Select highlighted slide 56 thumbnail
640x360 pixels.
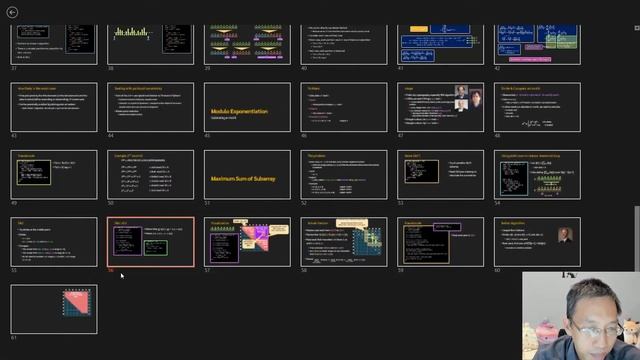click(x=151, y=242)
